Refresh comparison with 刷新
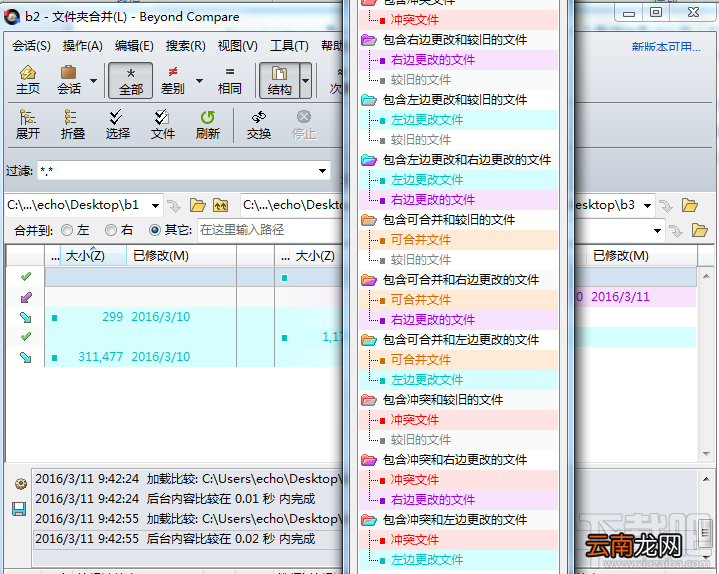This screenshot has height=574, width=719. [x=207, y=125]
